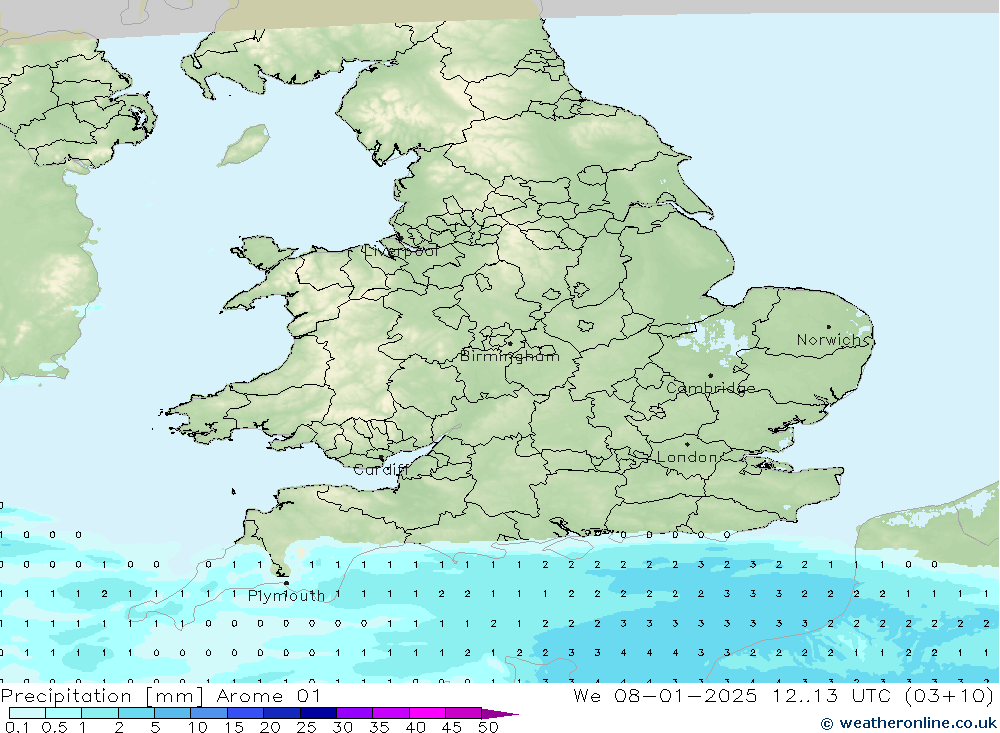1000x733 pixels.
Task: Pick the legend swatch between 10 and 15
Action: [x=209, y=713]
